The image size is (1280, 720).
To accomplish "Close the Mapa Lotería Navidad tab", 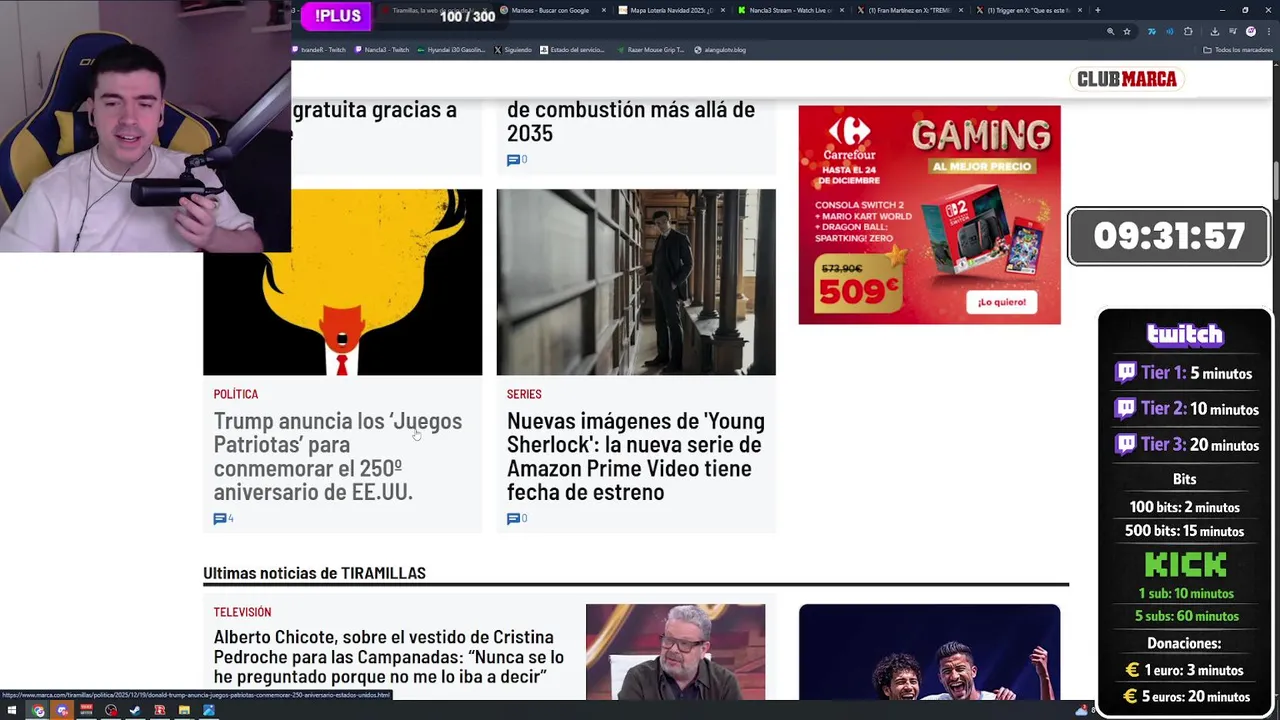I will coord(722,10).
